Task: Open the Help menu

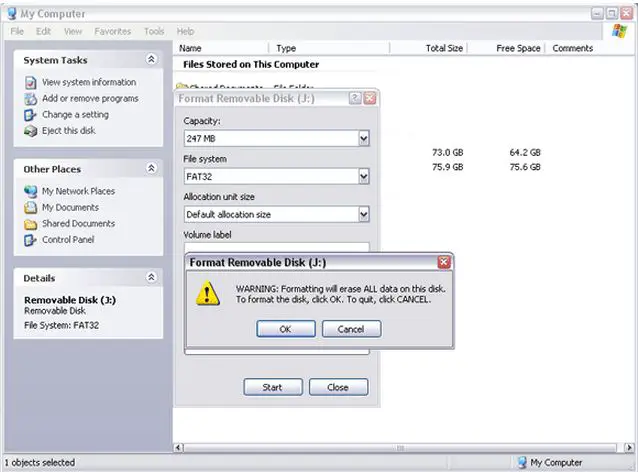Action: click(185, 31)
